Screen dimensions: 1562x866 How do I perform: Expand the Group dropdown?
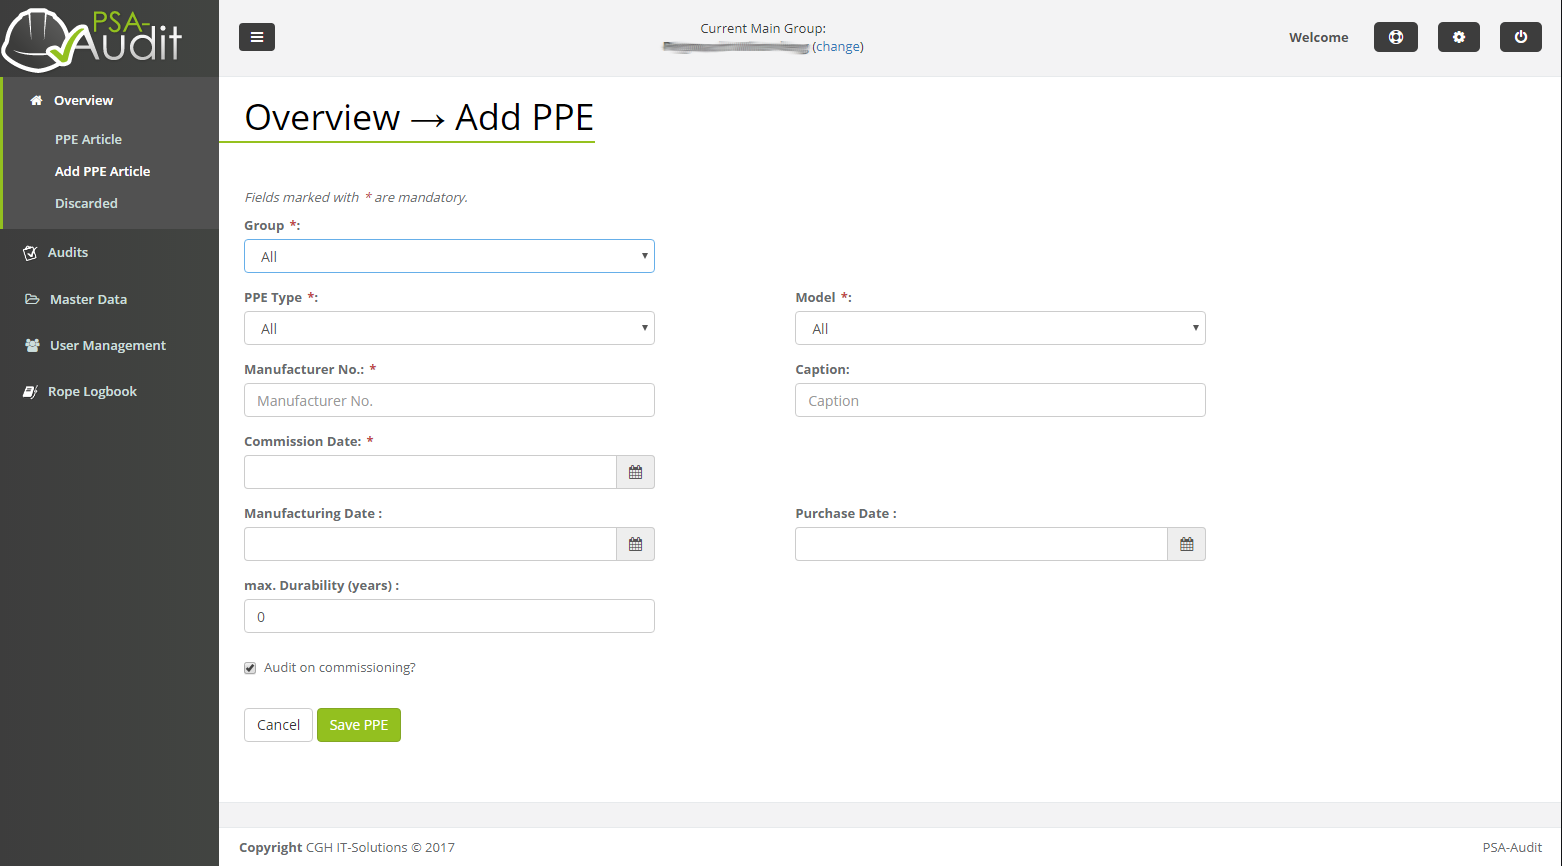pos(449,256)
